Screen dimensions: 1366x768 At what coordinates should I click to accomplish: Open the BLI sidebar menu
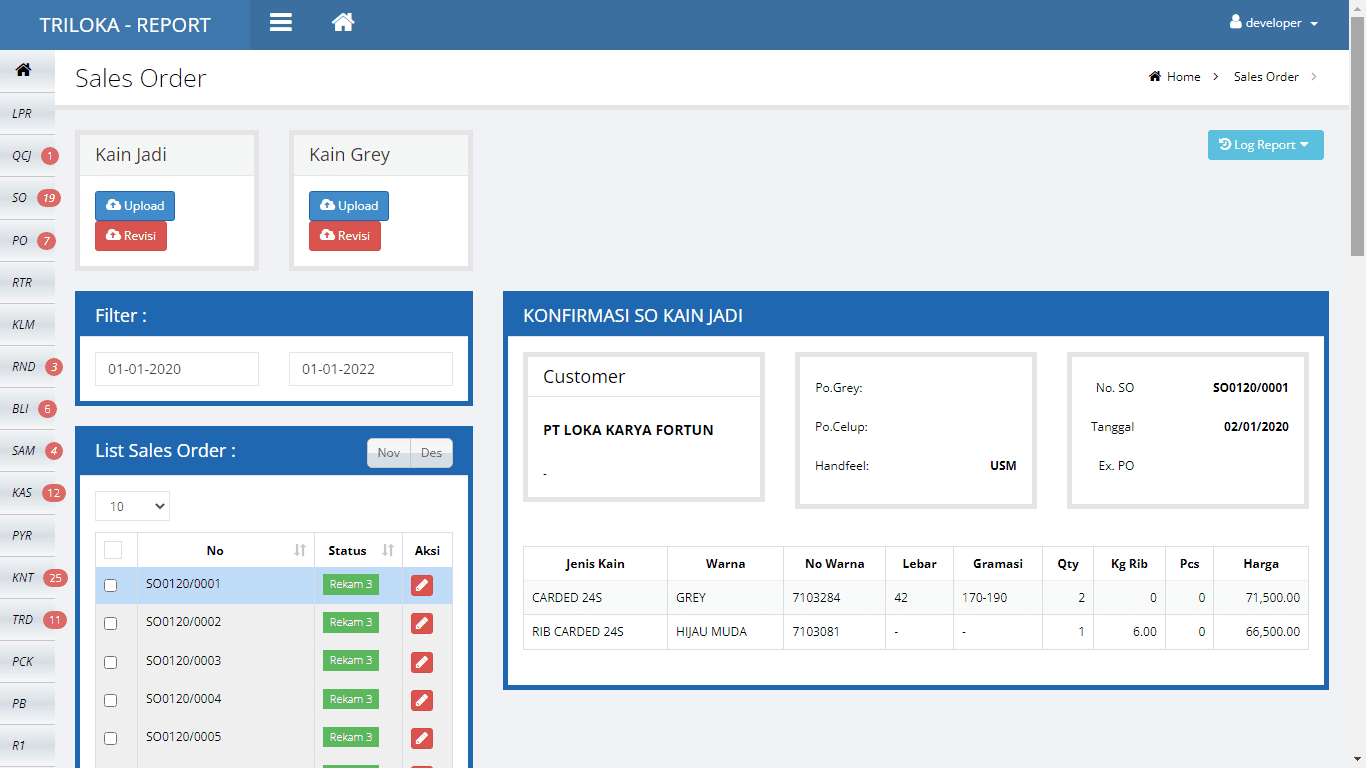27,409
